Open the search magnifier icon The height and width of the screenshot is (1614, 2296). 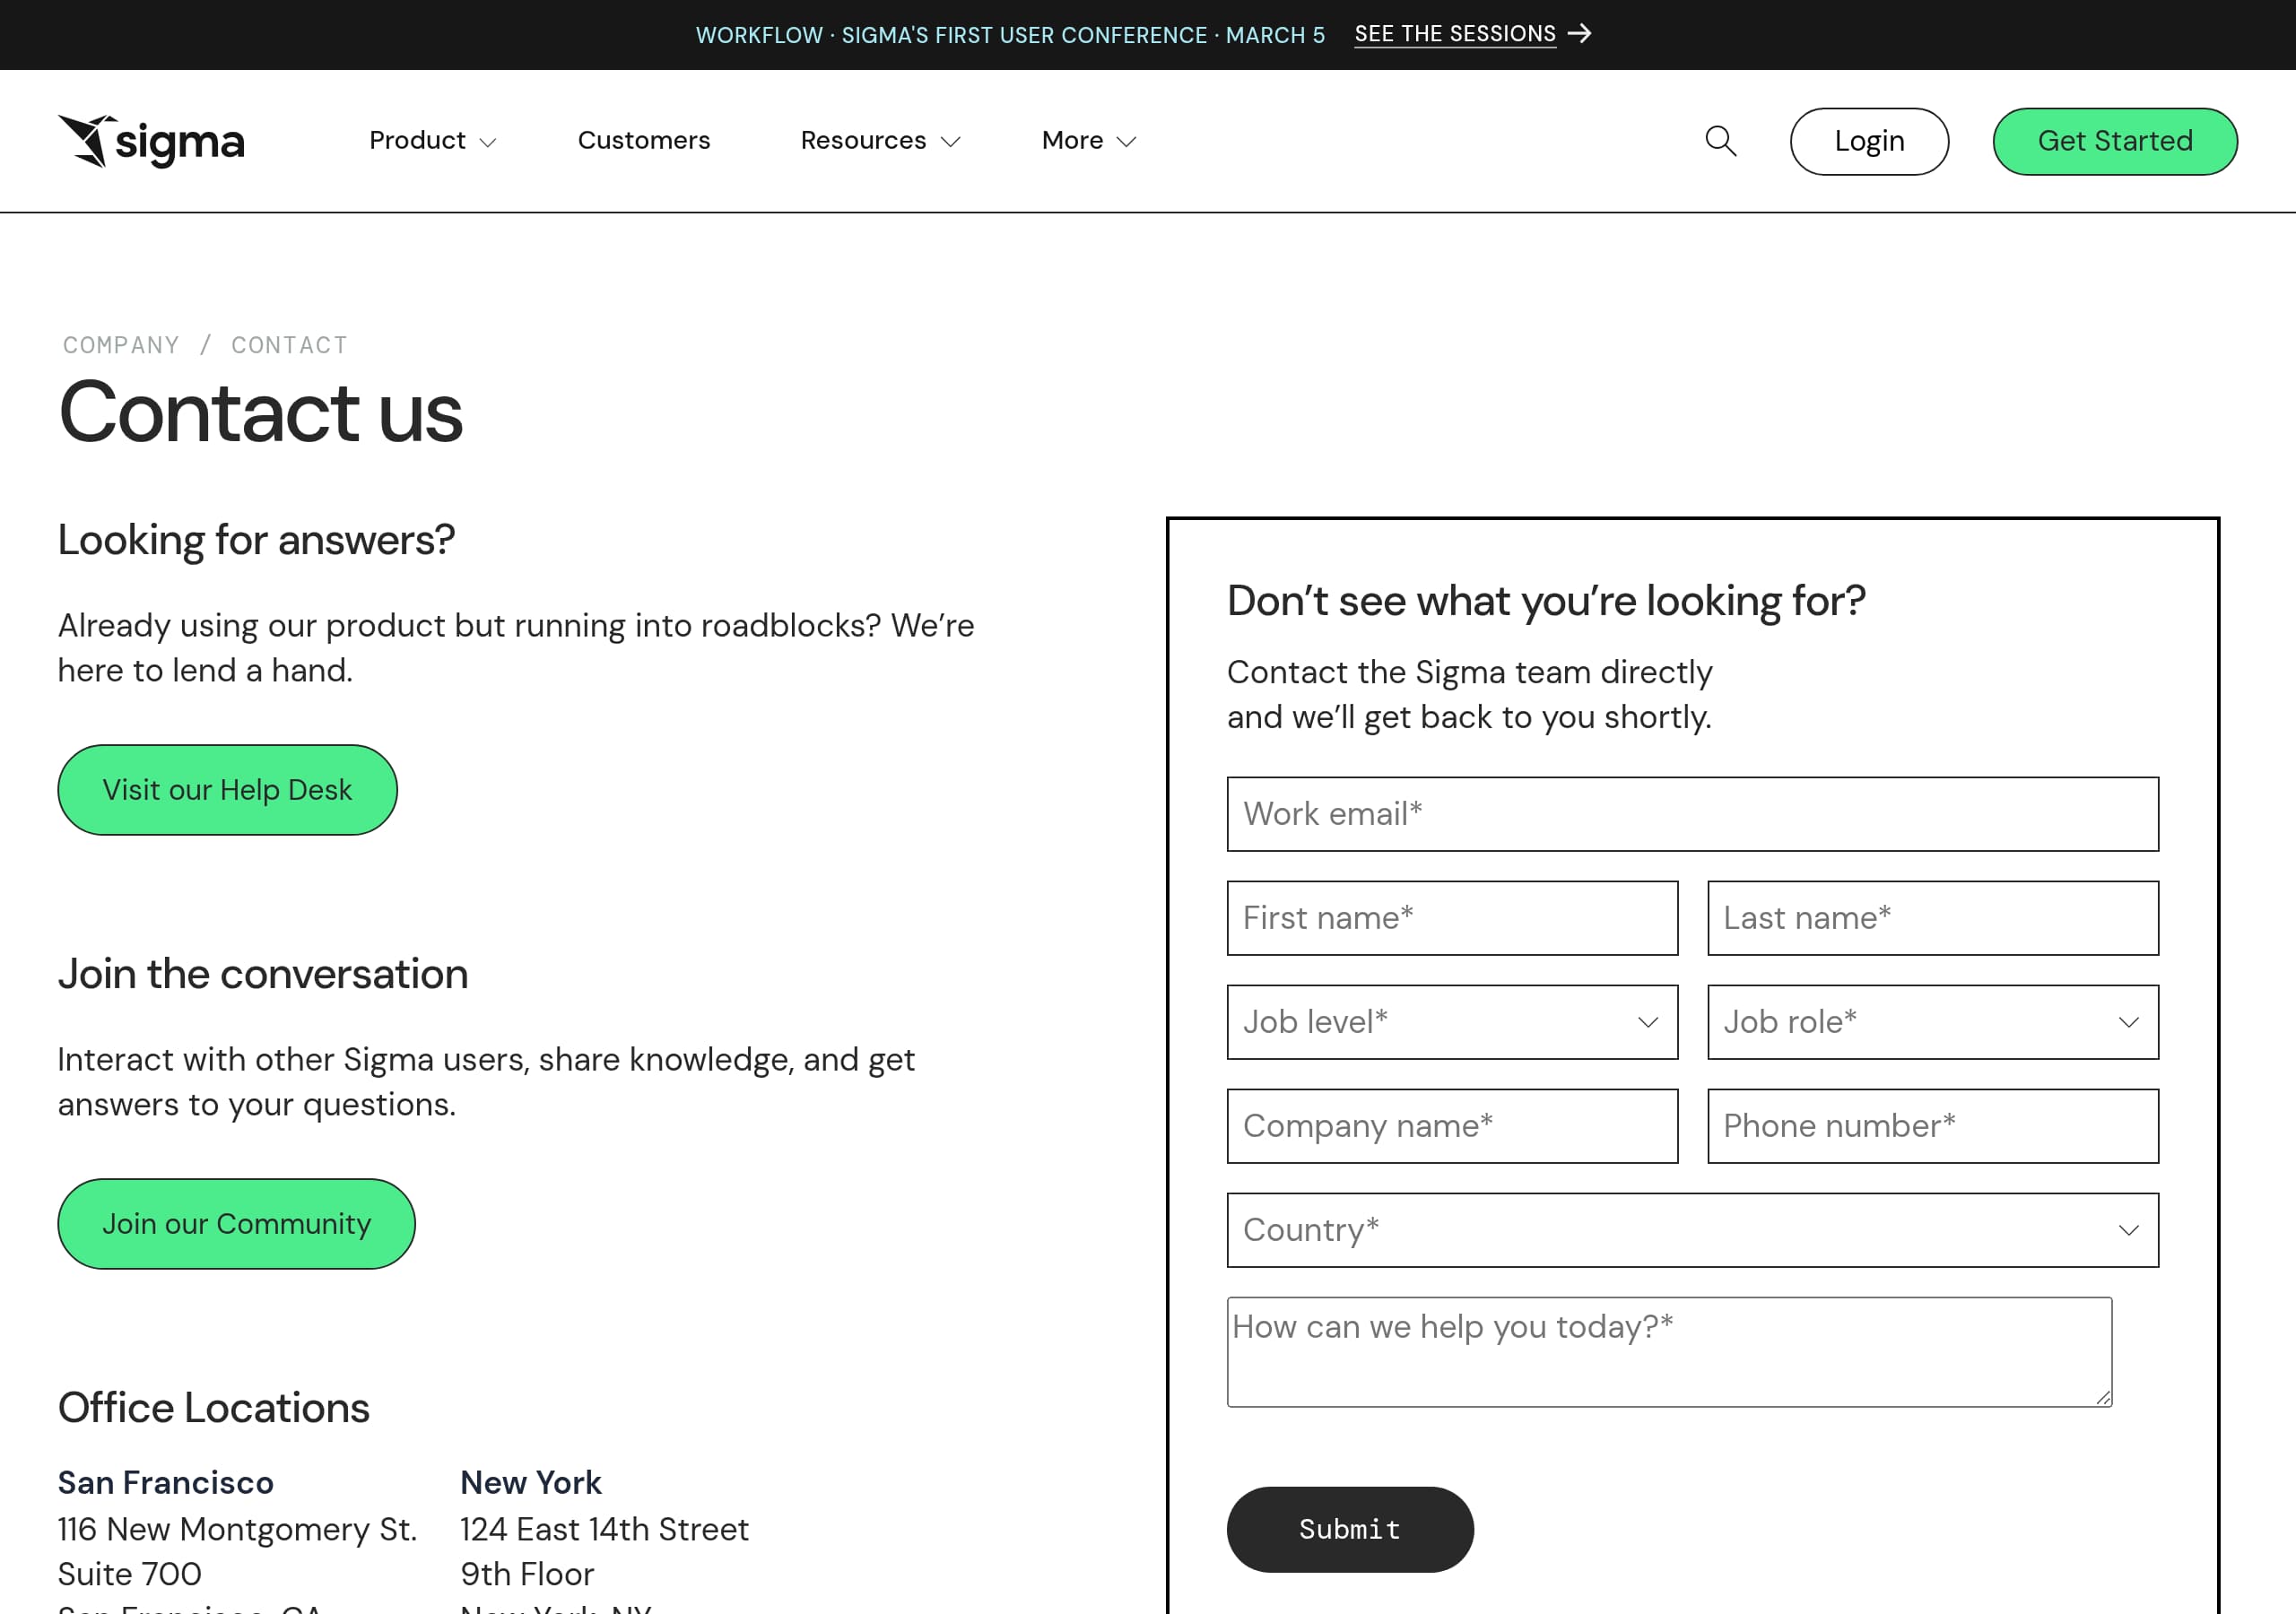(1721, 141)
